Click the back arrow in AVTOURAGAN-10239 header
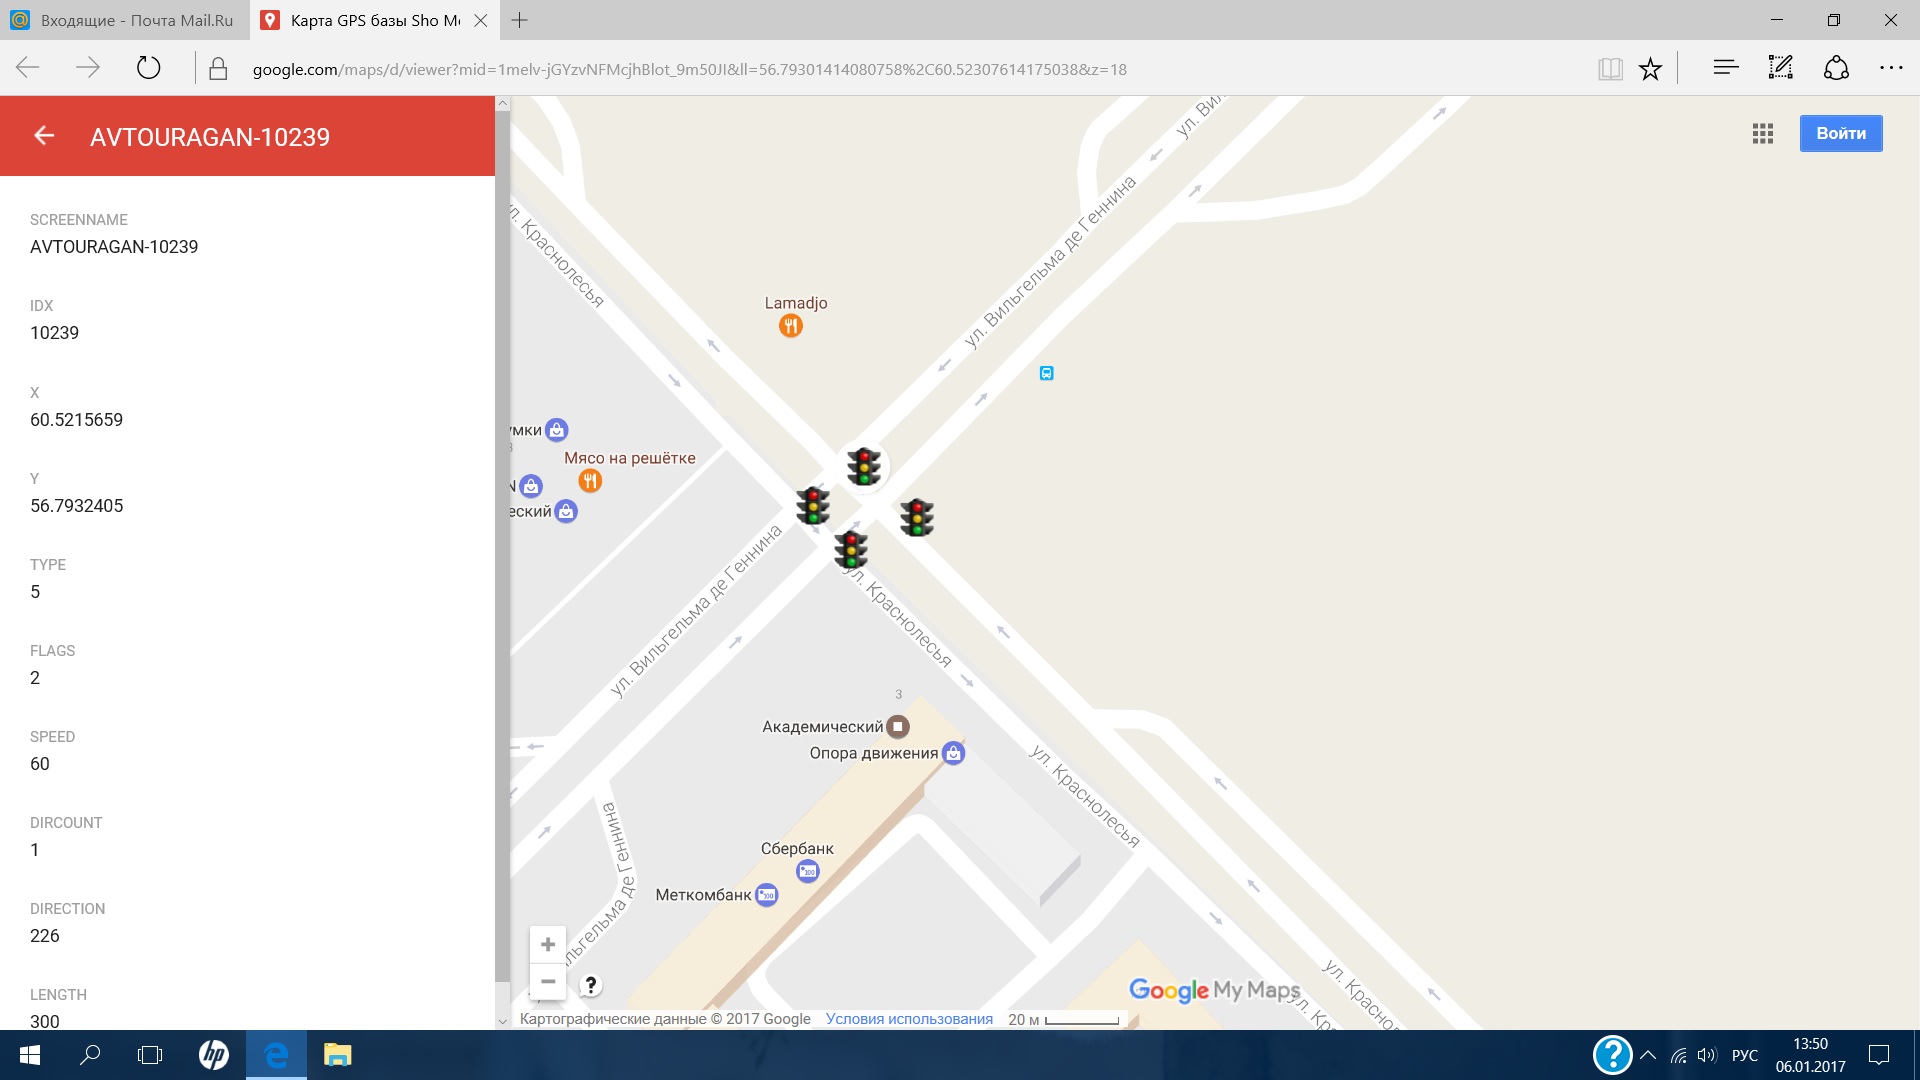Screen dimensions: 1920x1080 point(44,136)
